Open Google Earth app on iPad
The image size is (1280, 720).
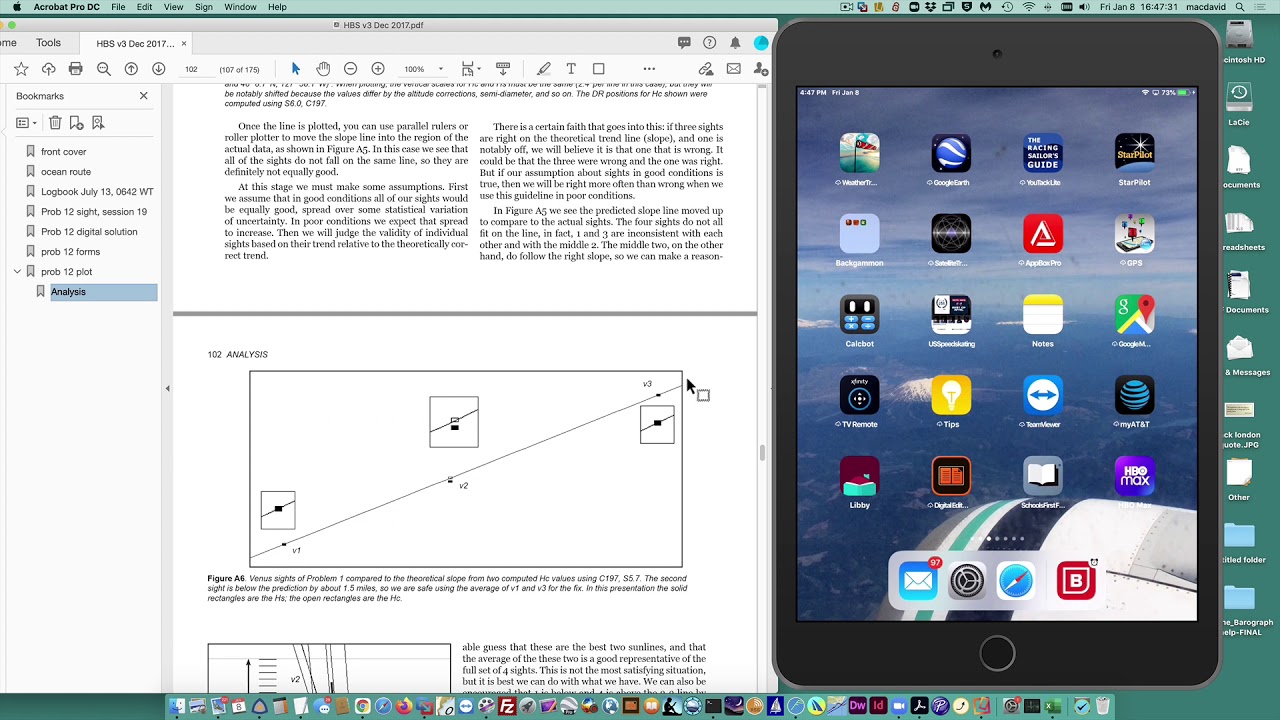tap(951, 153)
